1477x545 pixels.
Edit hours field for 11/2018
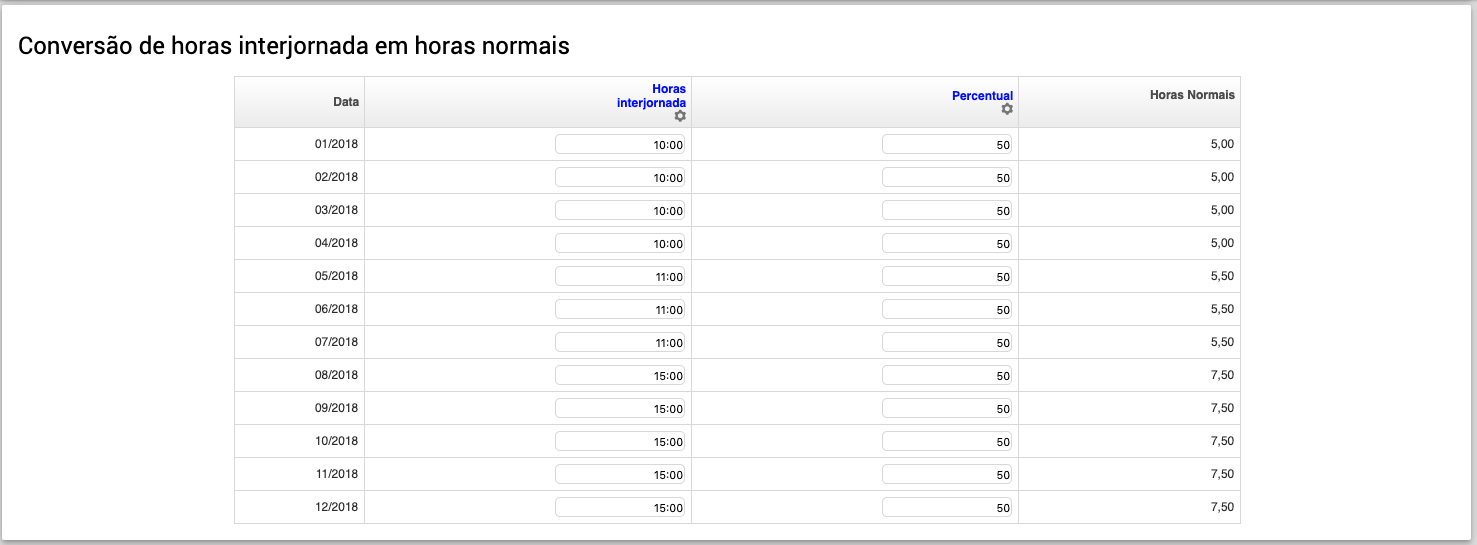point(620,474)
